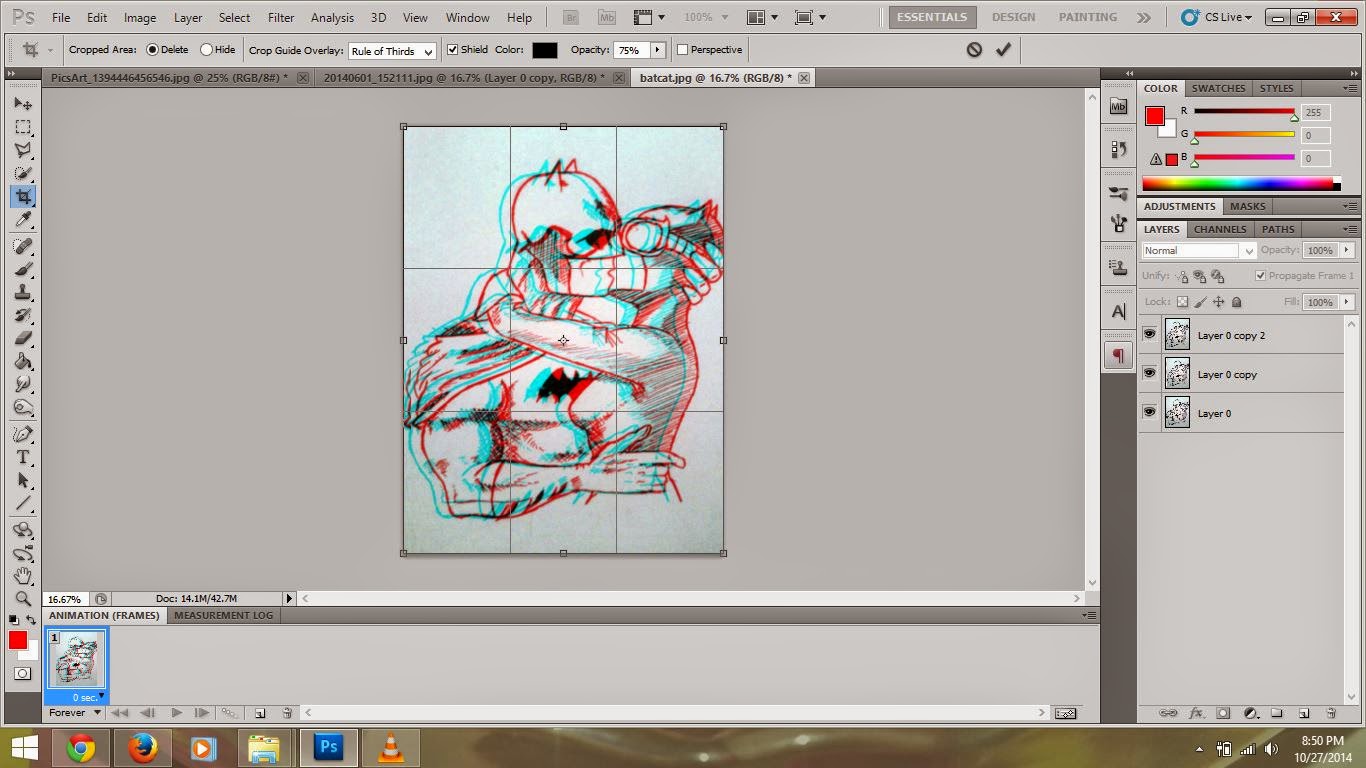This screenshot has height=768, width=1366.
Task: Switch to the Design workspace
Action: coord(1013,17)
